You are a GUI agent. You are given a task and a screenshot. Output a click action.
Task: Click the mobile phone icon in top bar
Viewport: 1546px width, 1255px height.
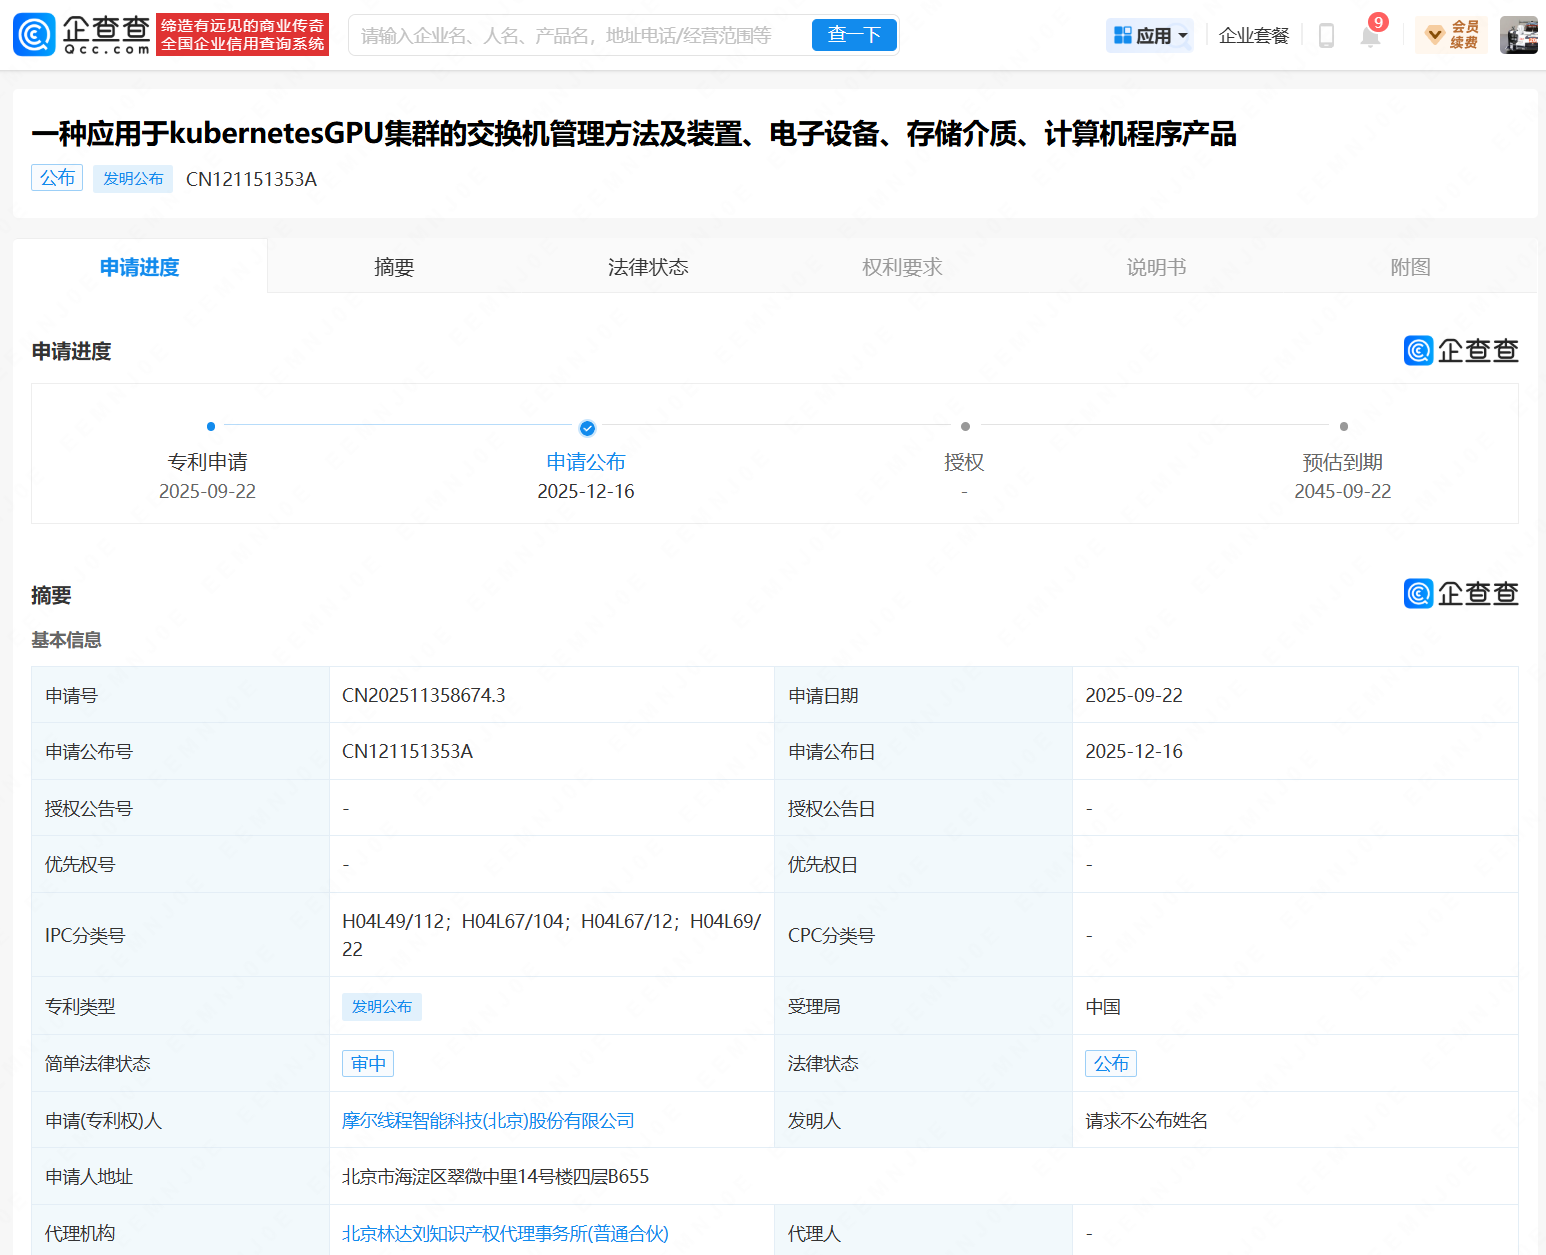(x=1326, y=35)
